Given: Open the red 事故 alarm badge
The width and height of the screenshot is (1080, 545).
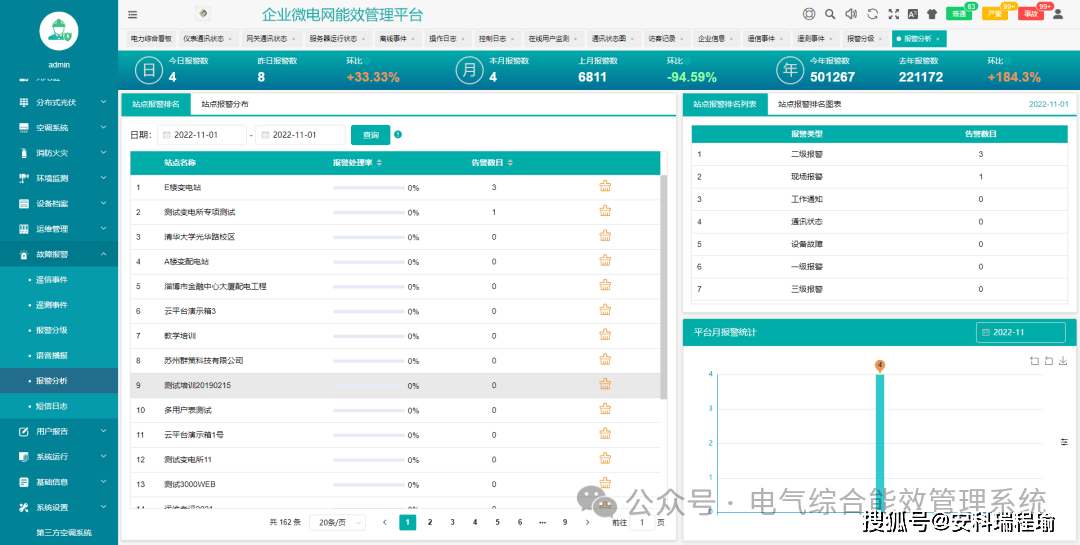Looking at the screenshot, I should pyautogui.click(x=1030, y=14).
